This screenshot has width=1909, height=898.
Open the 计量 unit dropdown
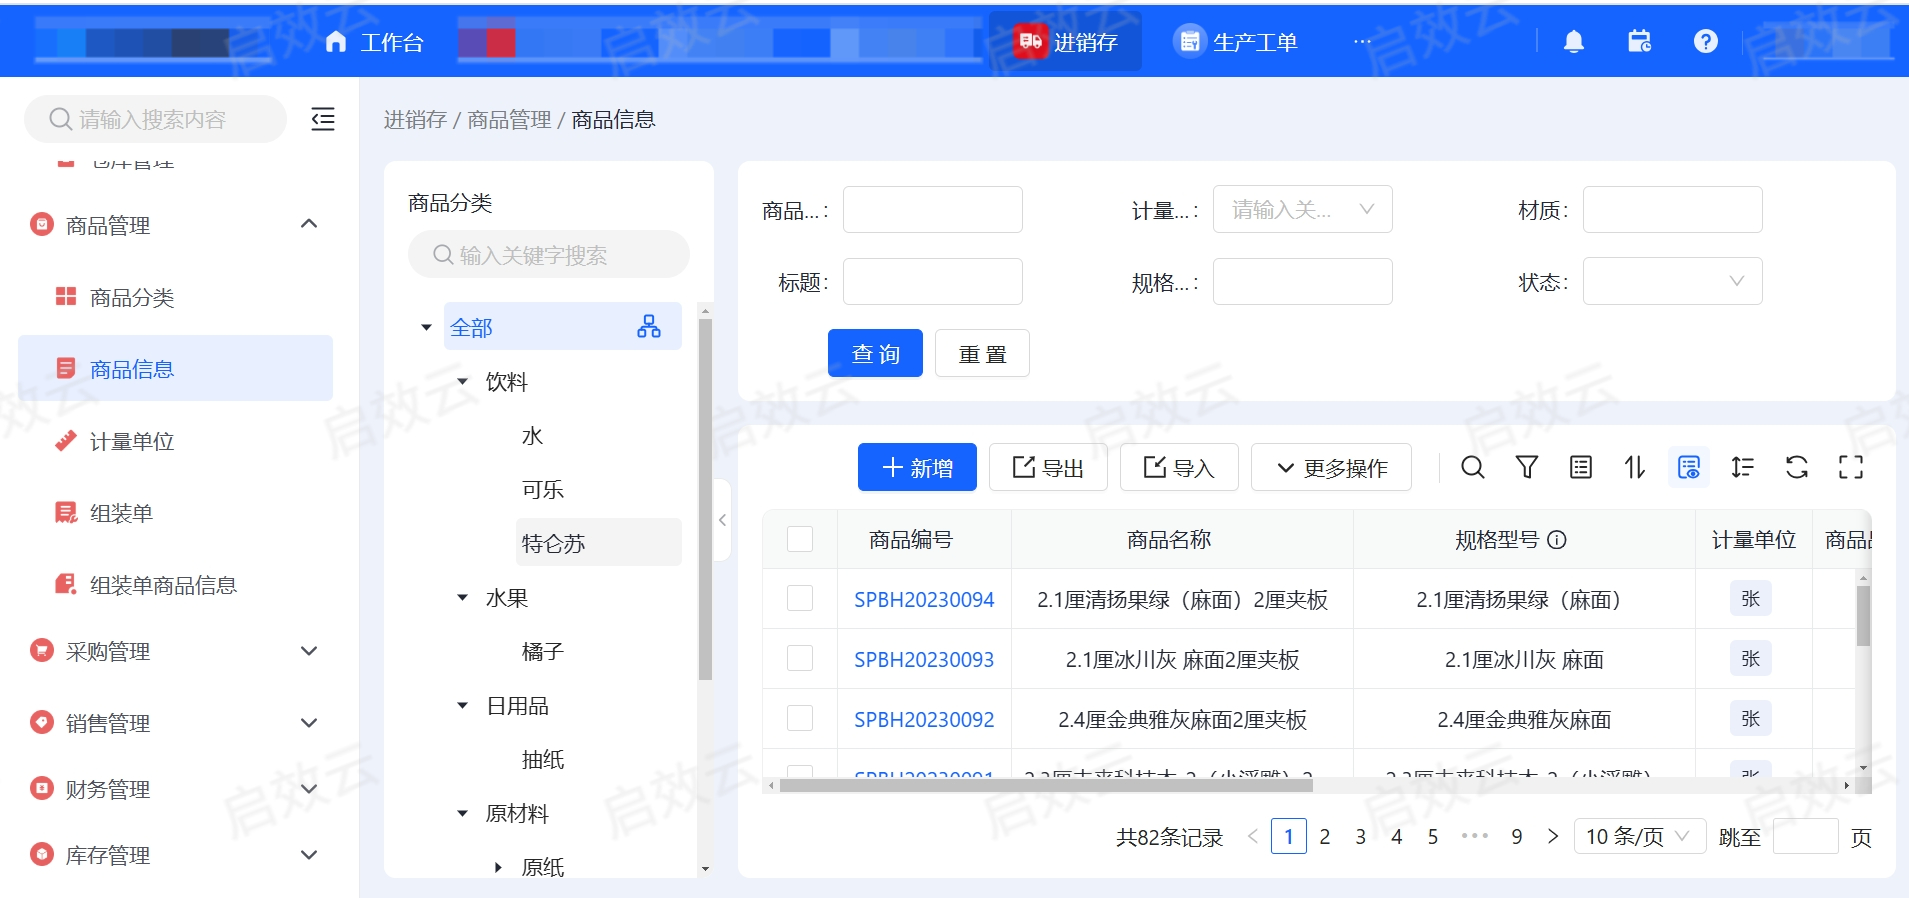tap(1302, 209)
